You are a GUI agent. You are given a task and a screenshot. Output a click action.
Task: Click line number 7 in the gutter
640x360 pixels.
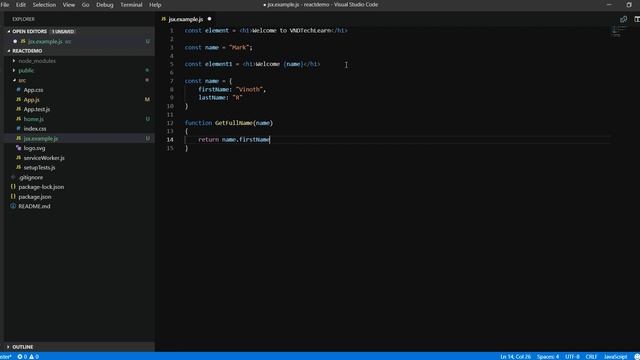coord(171,81)
